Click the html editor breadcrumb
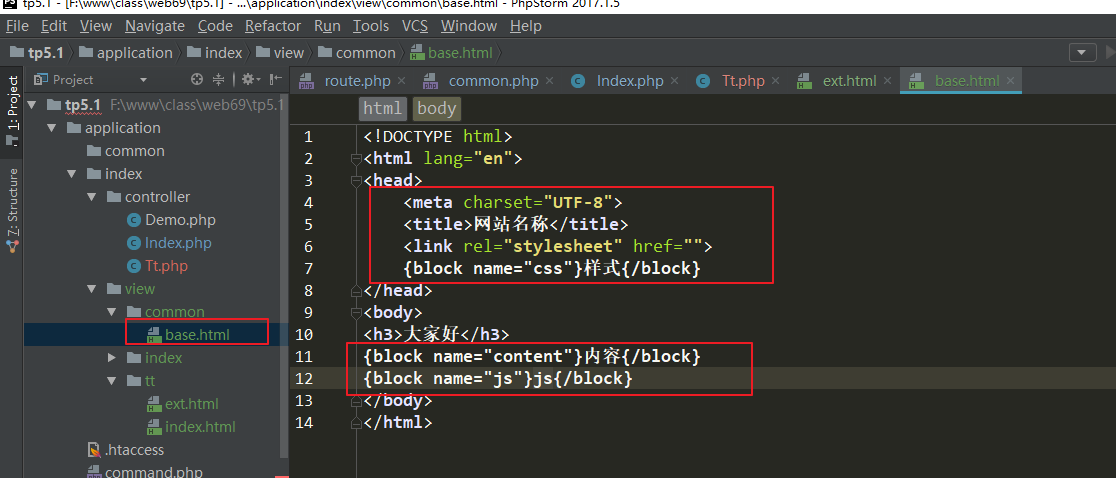The width and height of the screenshot is (1116, 478). click(x=382, y=108)
